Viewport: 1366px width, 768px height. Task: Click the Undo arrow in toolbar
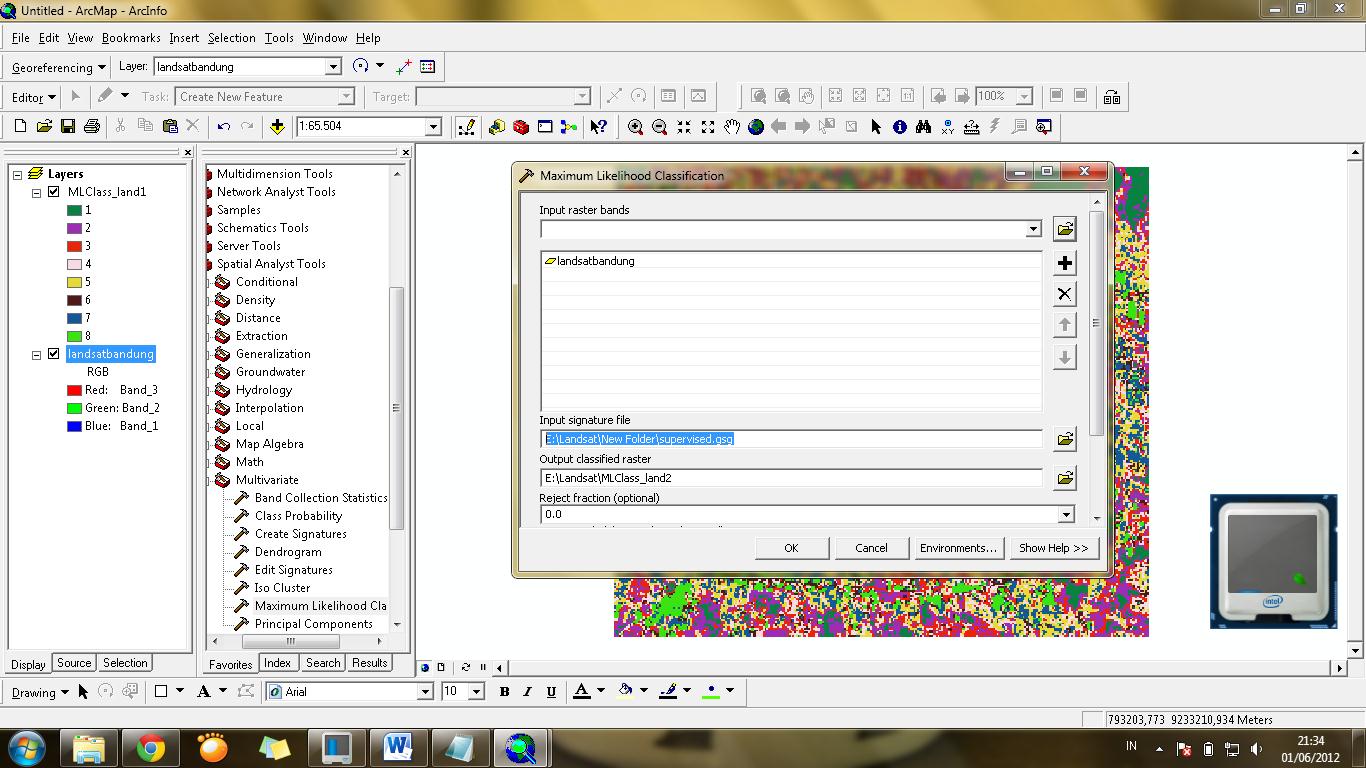223,126
